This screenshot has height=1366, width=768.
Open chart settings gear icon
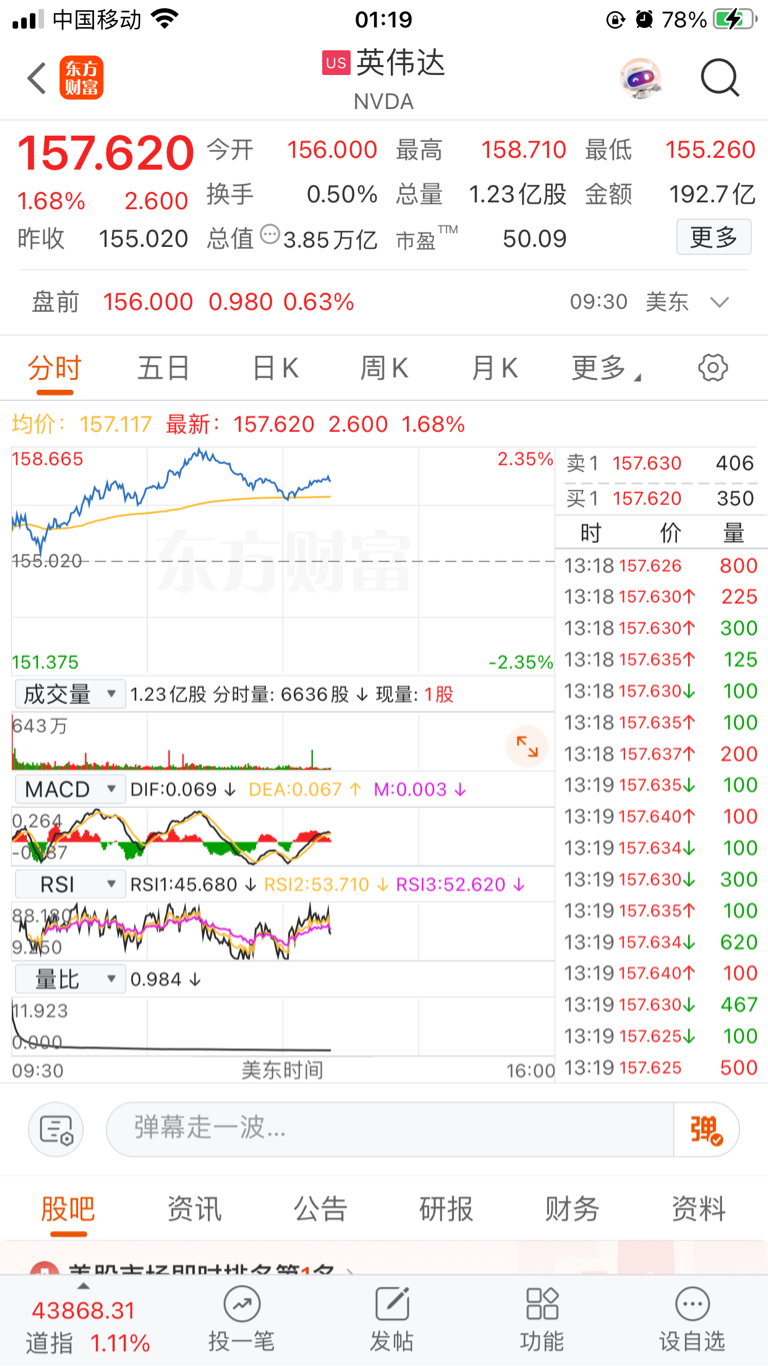[x=713, y=368]
